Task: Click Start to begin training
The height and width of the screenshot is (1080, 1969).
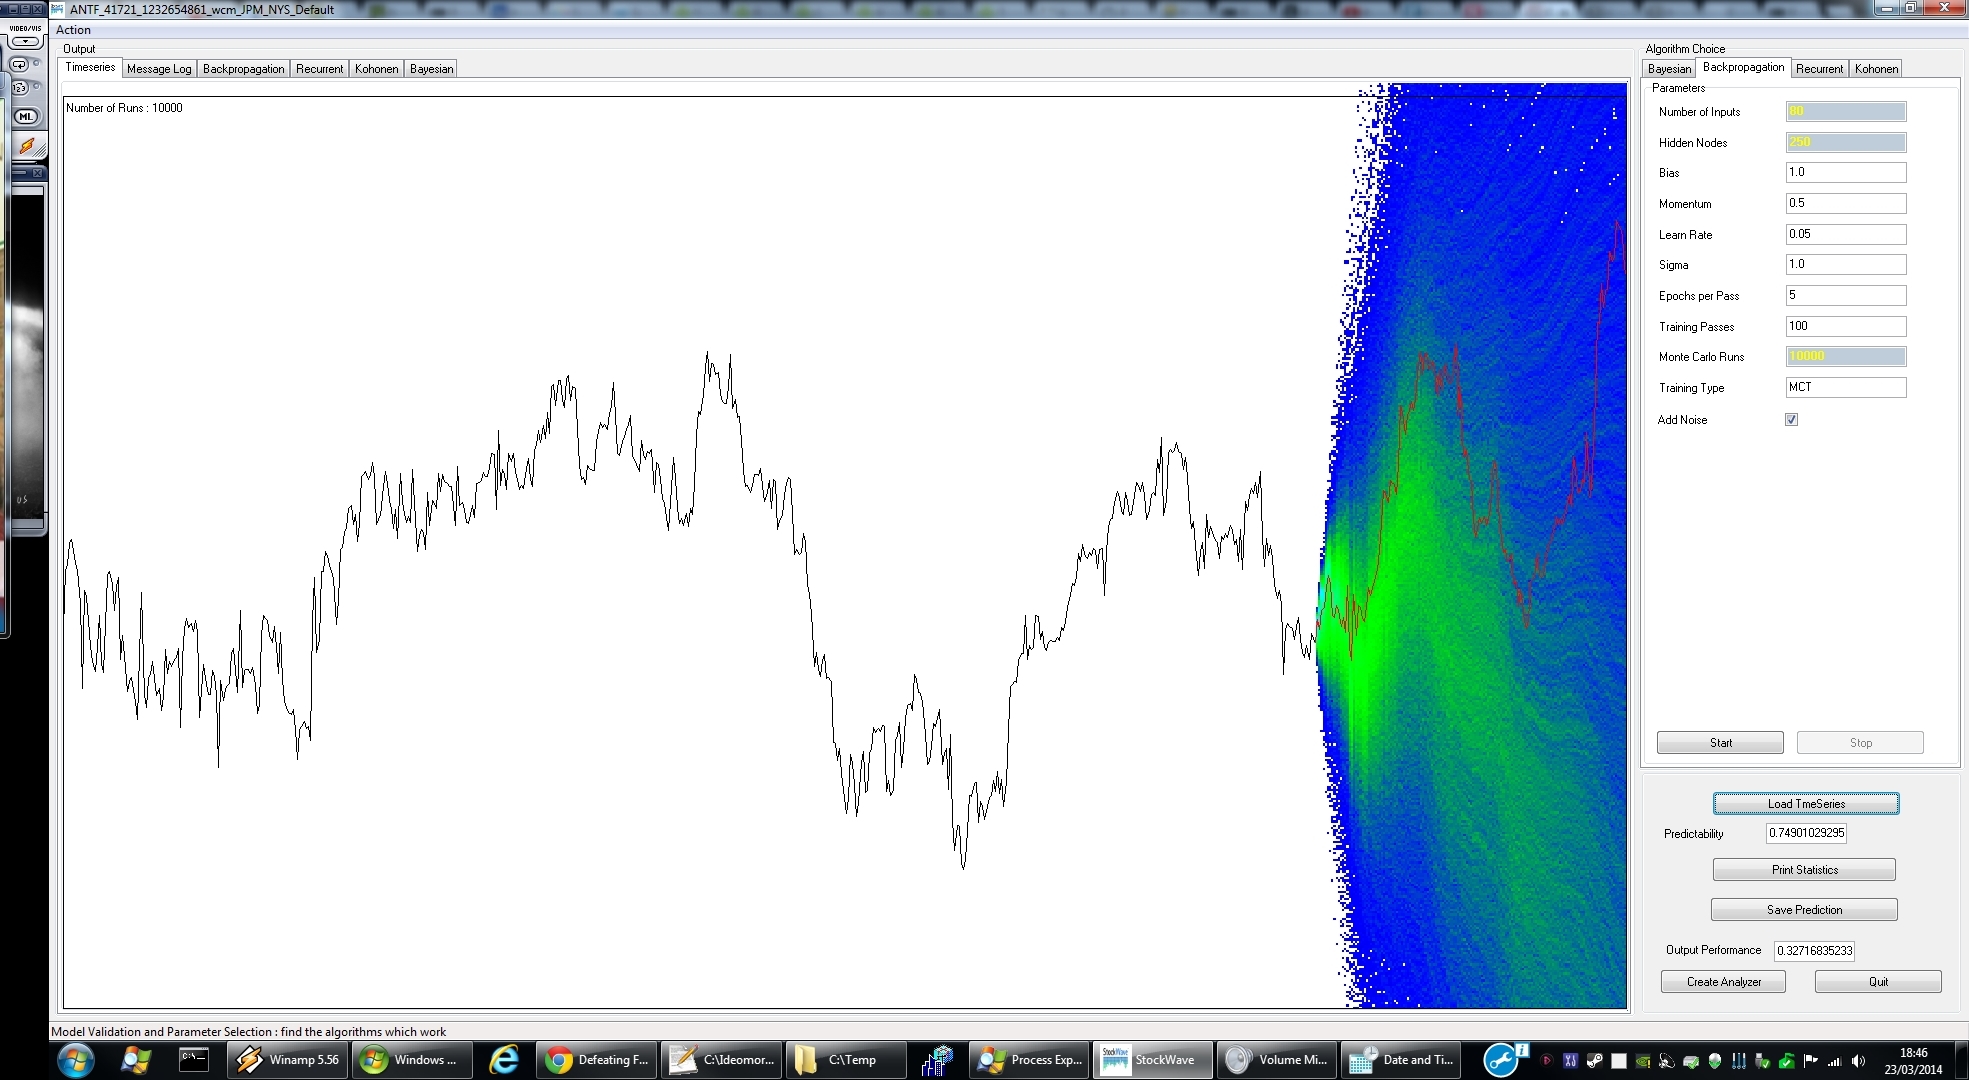Action: click(x=1719, y=742)
